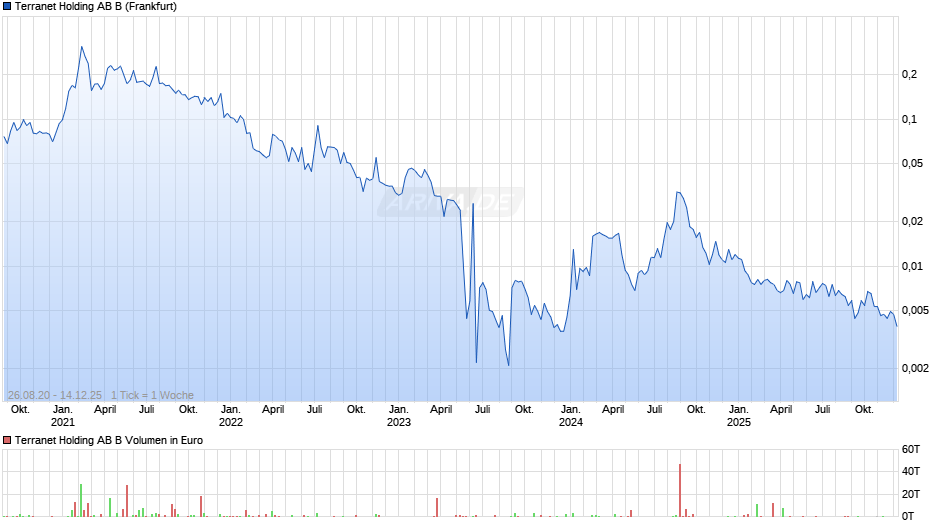Click the blue legend square beside Terranet Holding AB B (Frankfurt)
The image size is (940, 526).
pyautogui.click(x=7, y=7)
